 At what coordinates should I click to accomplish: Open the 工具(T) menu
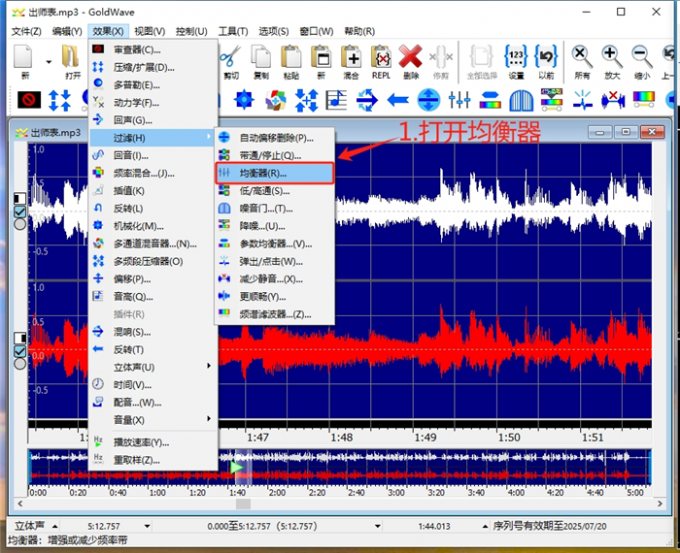click(x=233, y=31)
